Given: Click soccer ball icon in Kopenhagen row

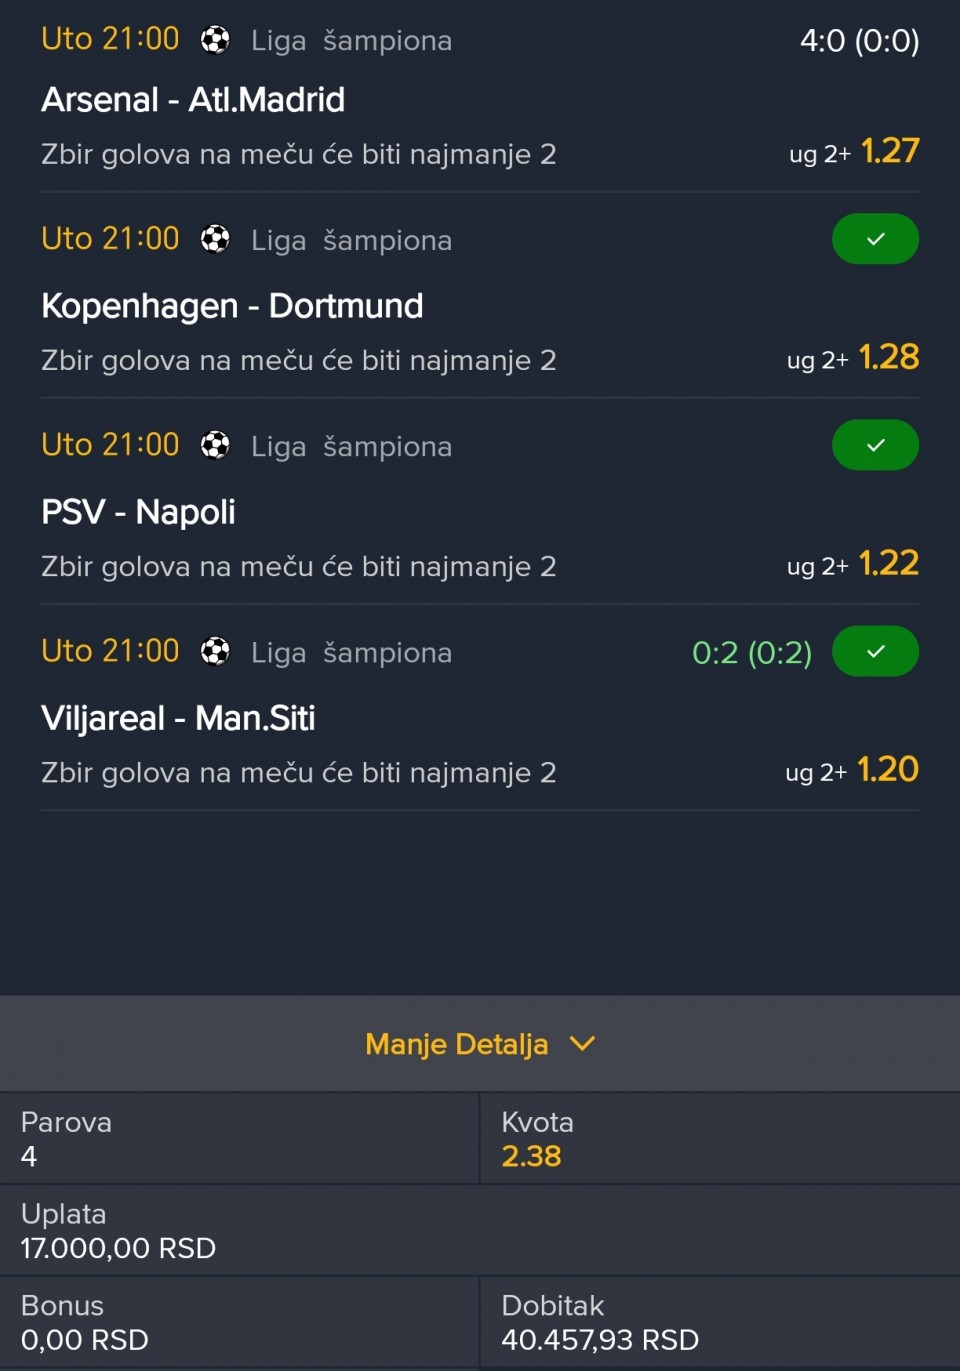Looking at the screenshot, I should click(x=215, y=240).
